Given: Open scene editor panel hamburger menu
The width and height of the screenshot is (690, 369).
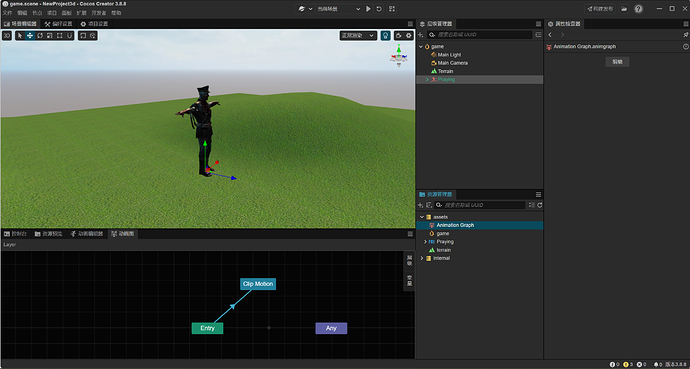Looking at the screenshot, I should tap(410, 24).
